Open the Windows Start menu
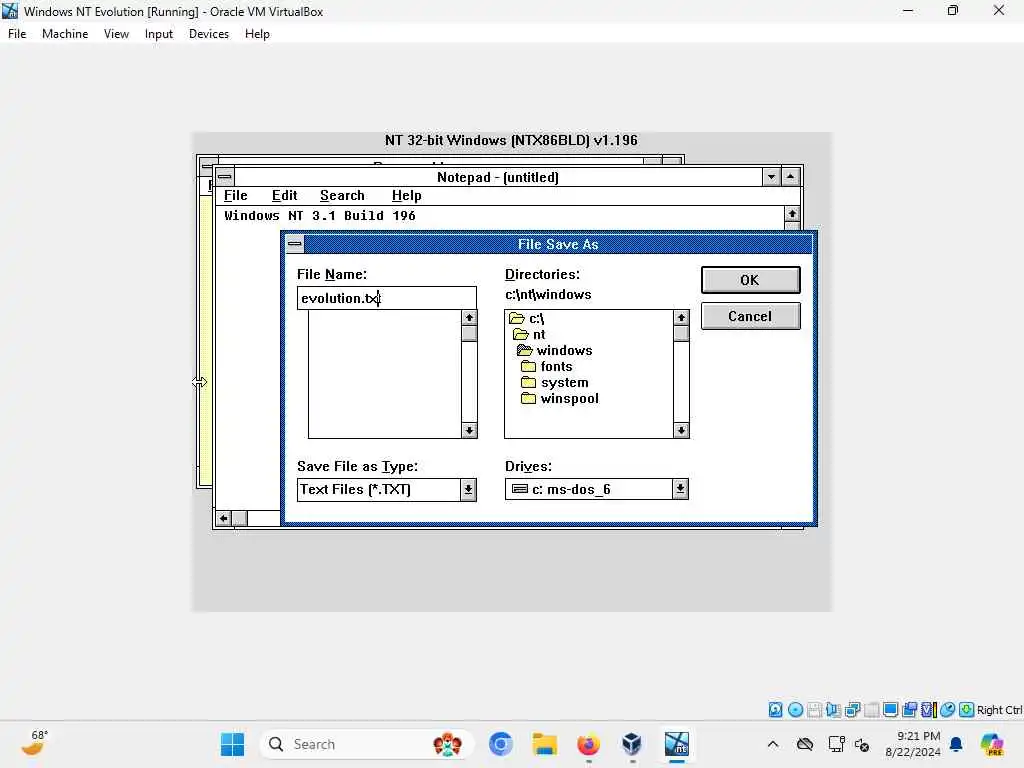The image size is (1024, 768). [232, 744]
